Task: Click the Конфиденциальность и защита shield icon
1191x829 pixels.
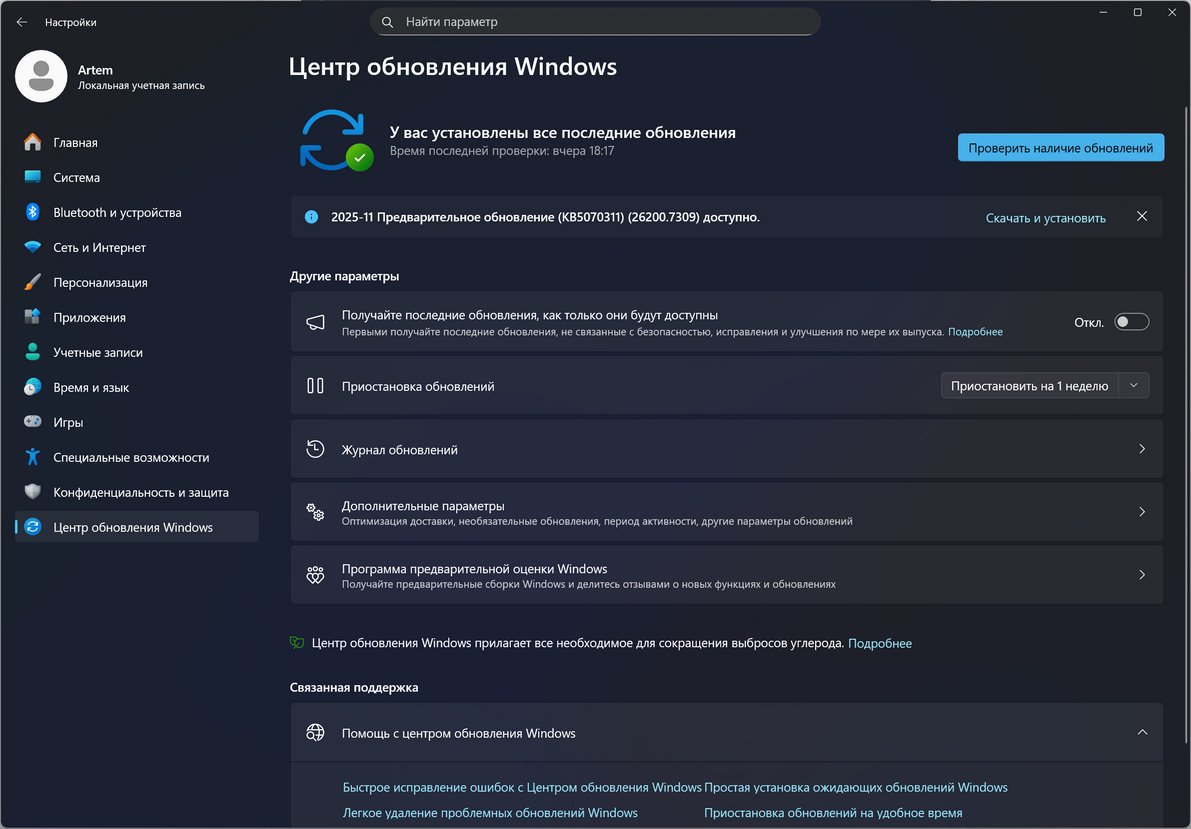Action: coord(33,492)
